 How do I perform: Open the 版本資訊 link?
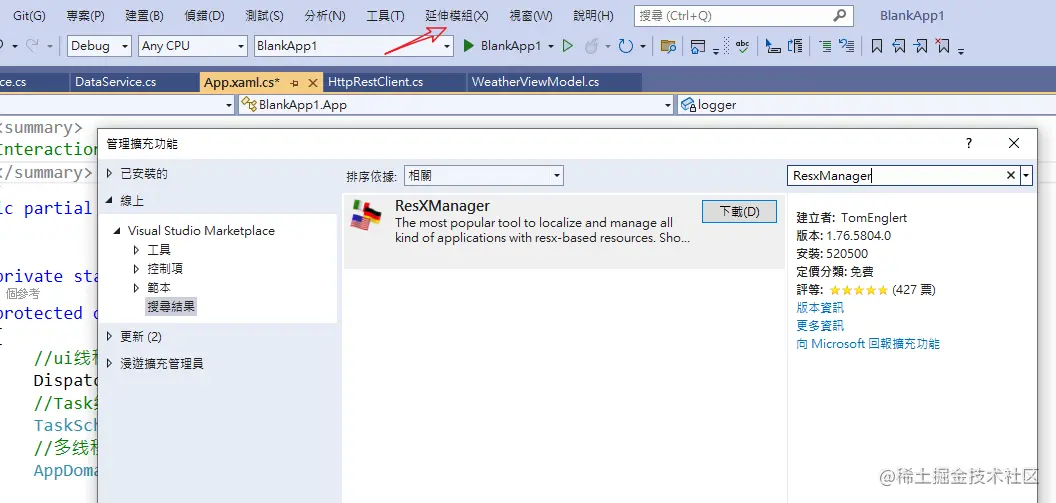[x=820, y=308]
